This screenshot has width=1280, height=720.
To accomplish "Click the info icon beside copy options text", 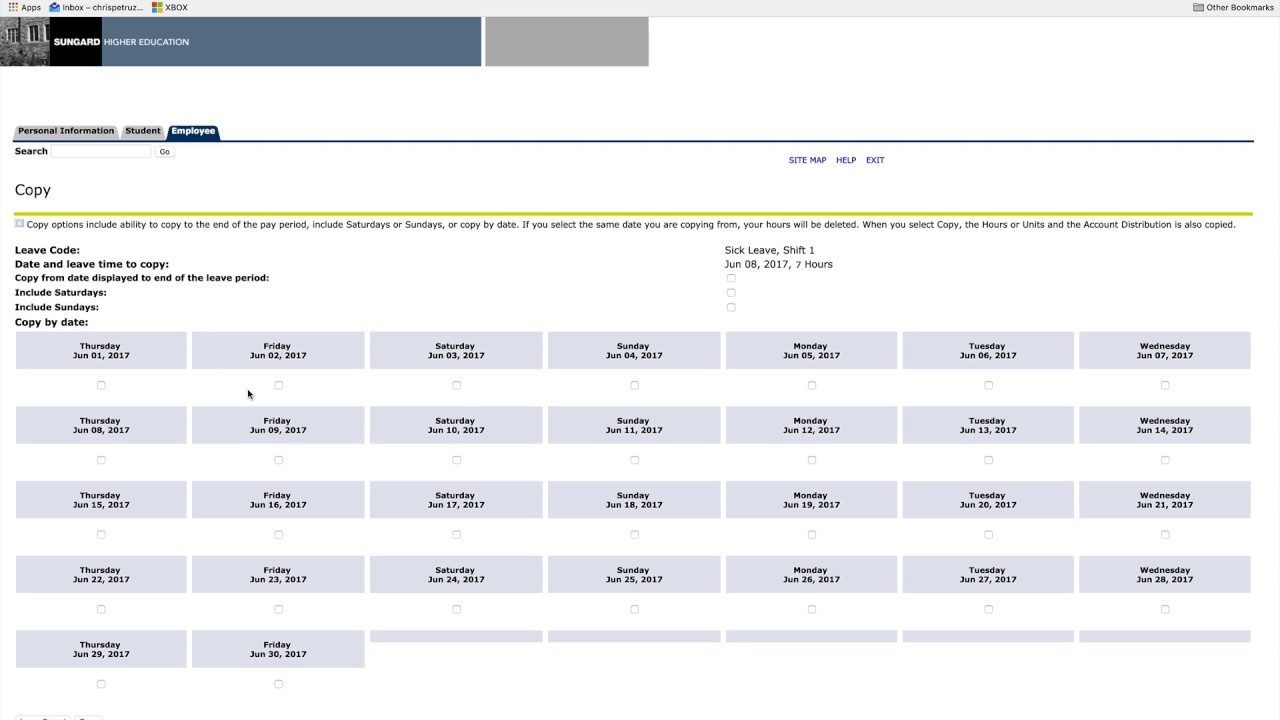I will click(x=19, y=224).
